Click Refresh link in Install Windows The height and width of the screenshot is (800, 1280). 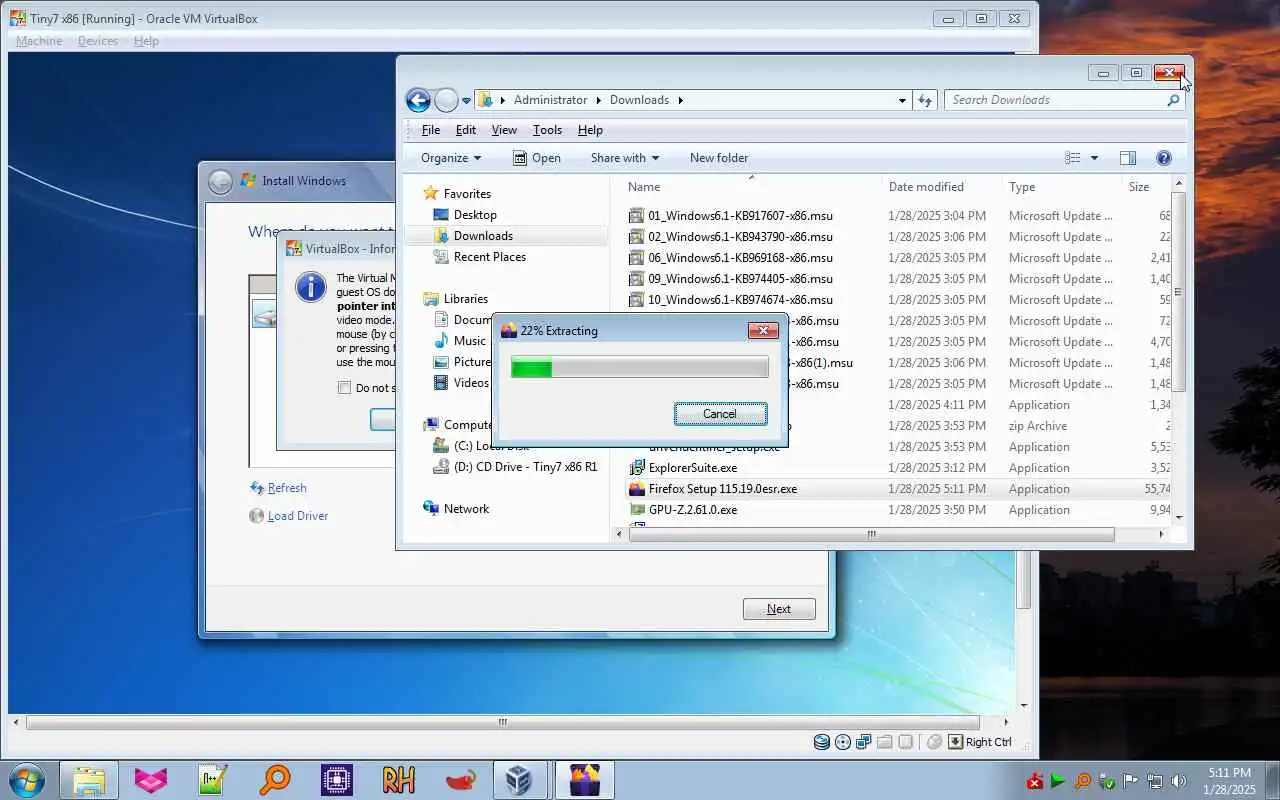pos(287,488)
